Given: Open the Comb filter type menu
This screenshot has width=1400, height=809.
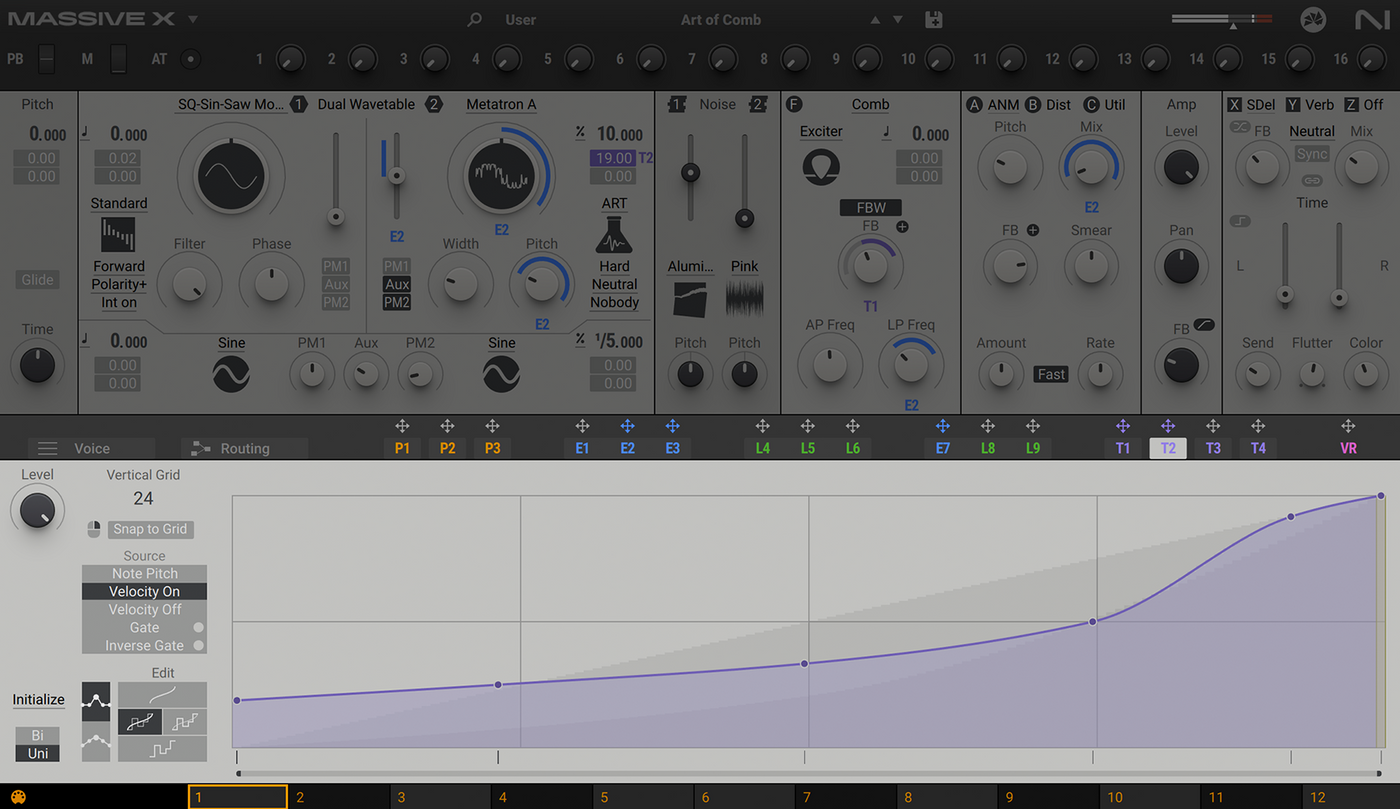Looking at the screenshot, I should (x=870, y=104).
